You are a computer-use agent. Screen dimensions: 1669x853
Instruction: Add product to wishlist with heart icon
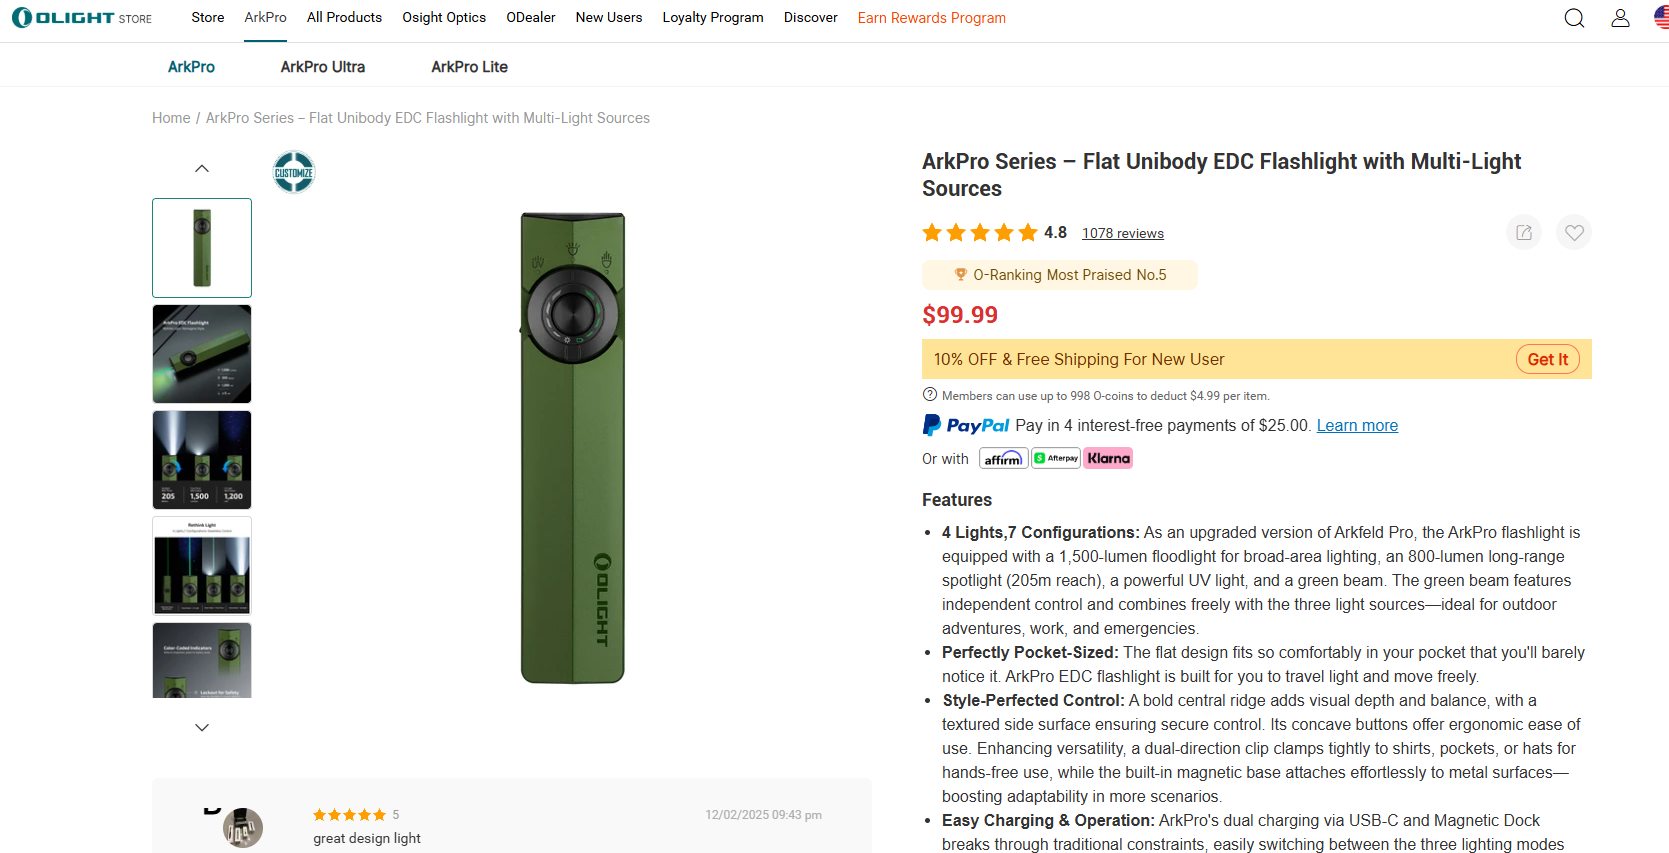point(1574,233)
